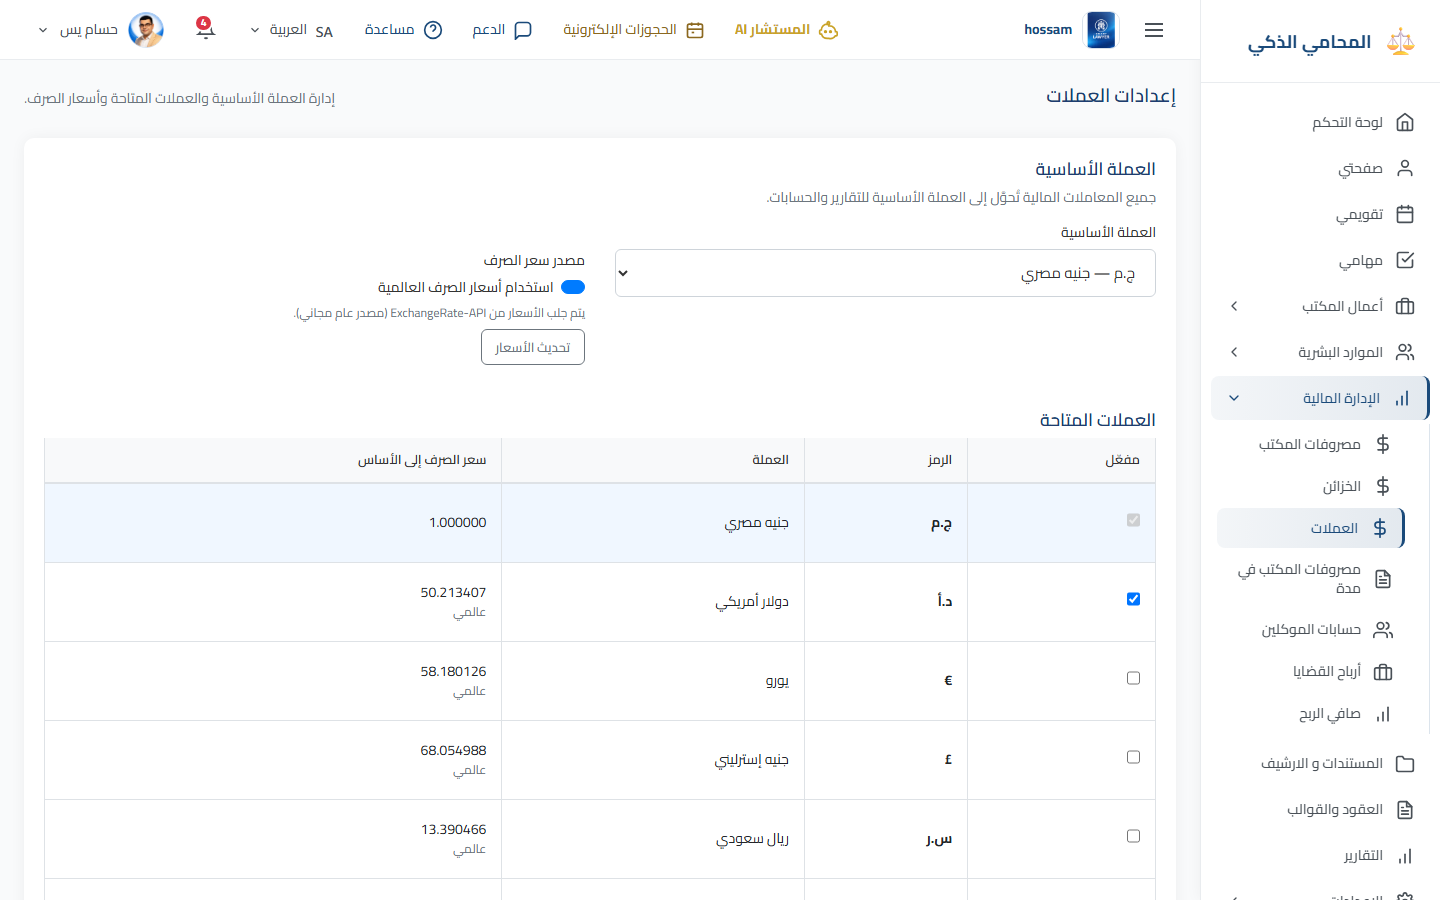Open العقود والقوالب menu item
Viewport: 1440px width, 900px height.
1320,810
